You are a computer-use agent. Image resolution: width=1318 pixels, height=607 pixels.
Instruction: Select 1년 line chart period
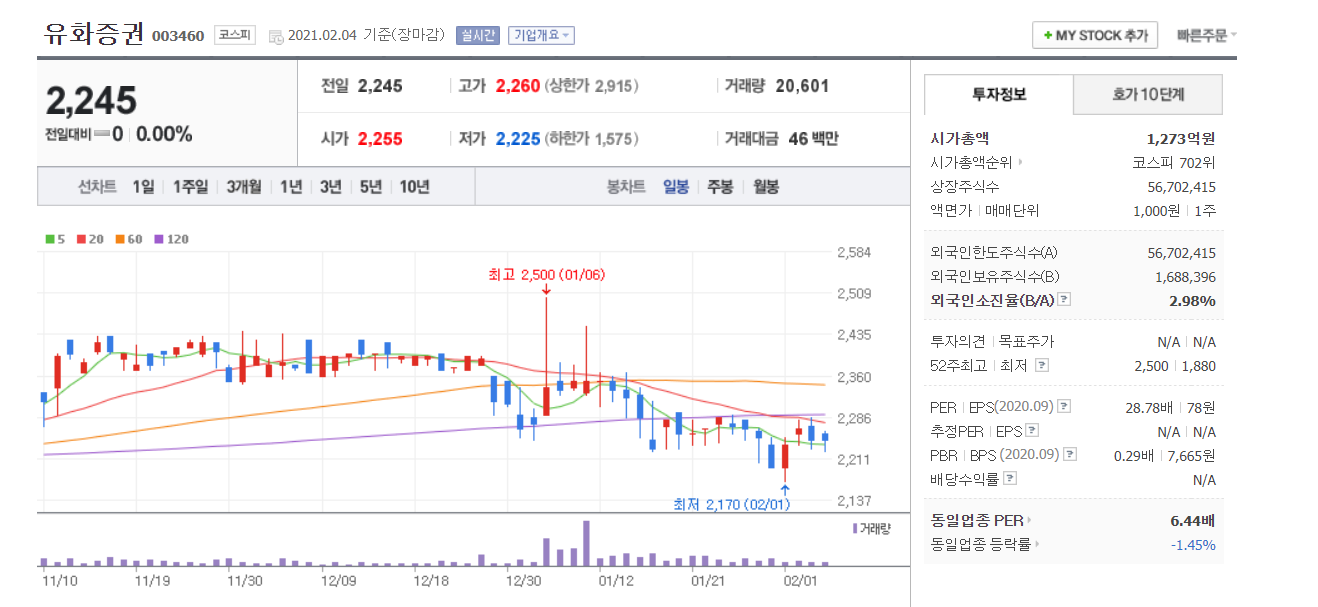(x=291, y=186)
